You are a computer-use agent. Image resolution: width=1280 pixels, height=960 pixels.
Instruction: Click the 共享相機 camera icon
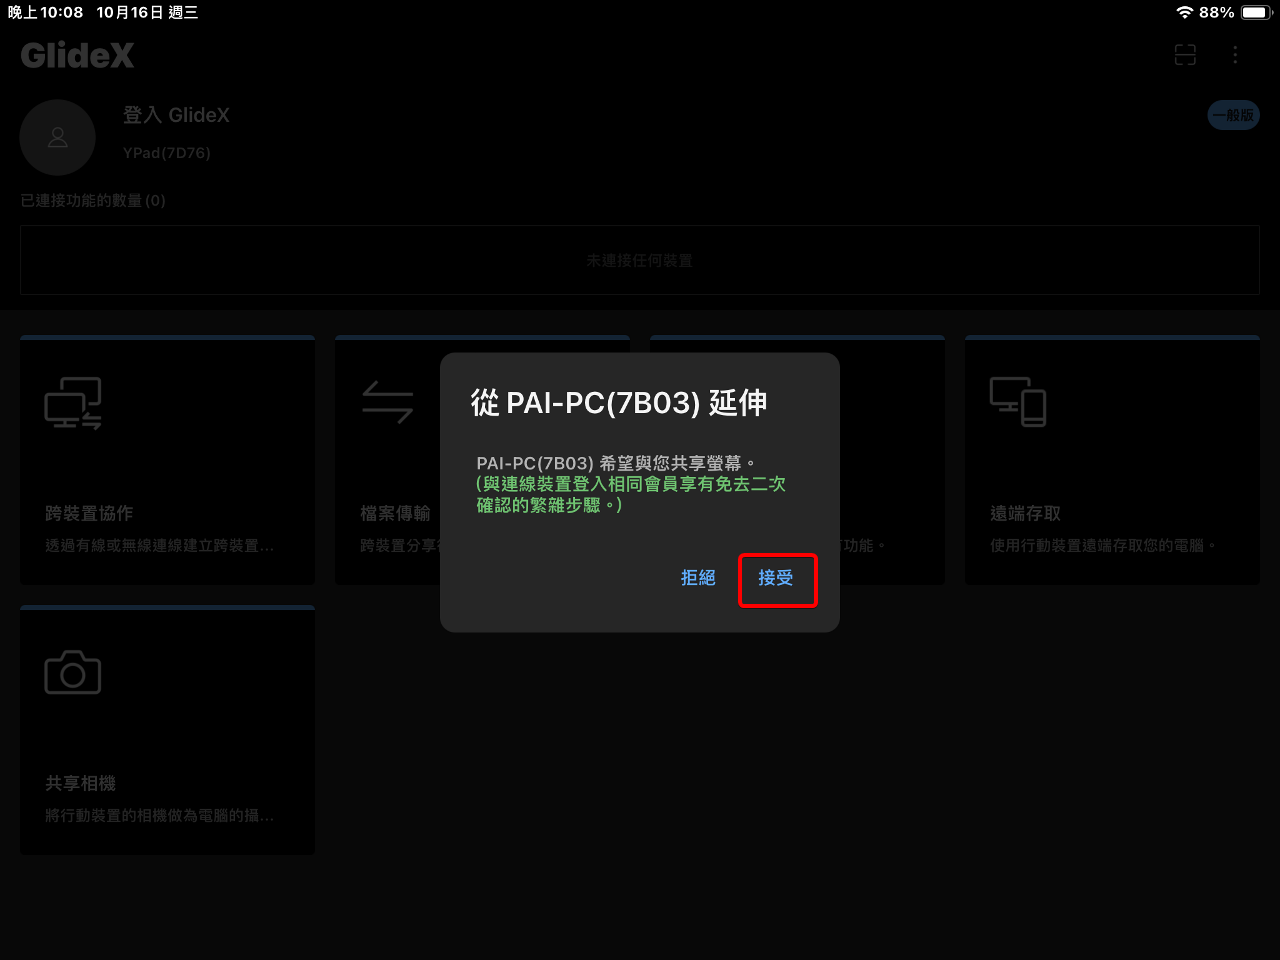coord(73,673)
